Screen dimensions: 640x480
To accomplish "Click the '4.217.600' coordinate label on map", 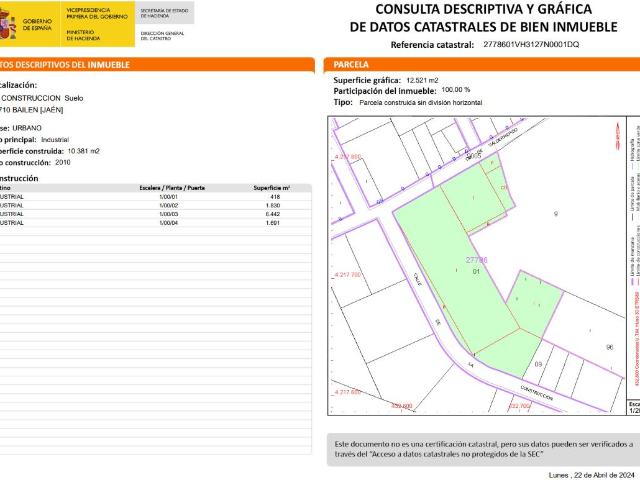I will tap(347, 392).
